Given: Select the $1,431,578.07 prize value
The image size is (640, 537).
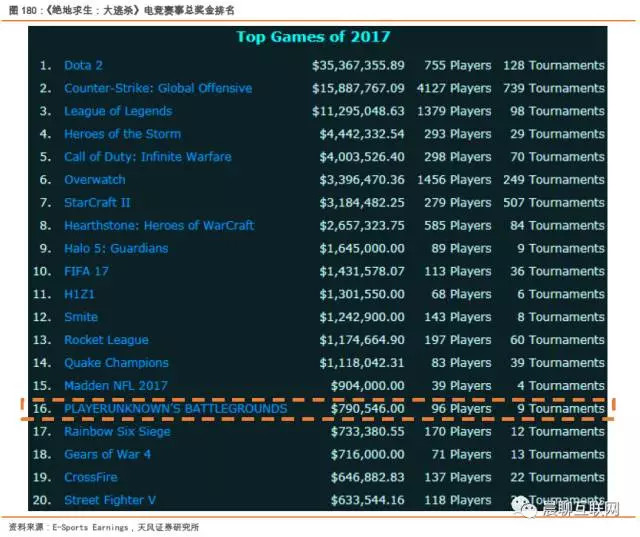Looking at the screenshot, I should click(x=362, y=271).
